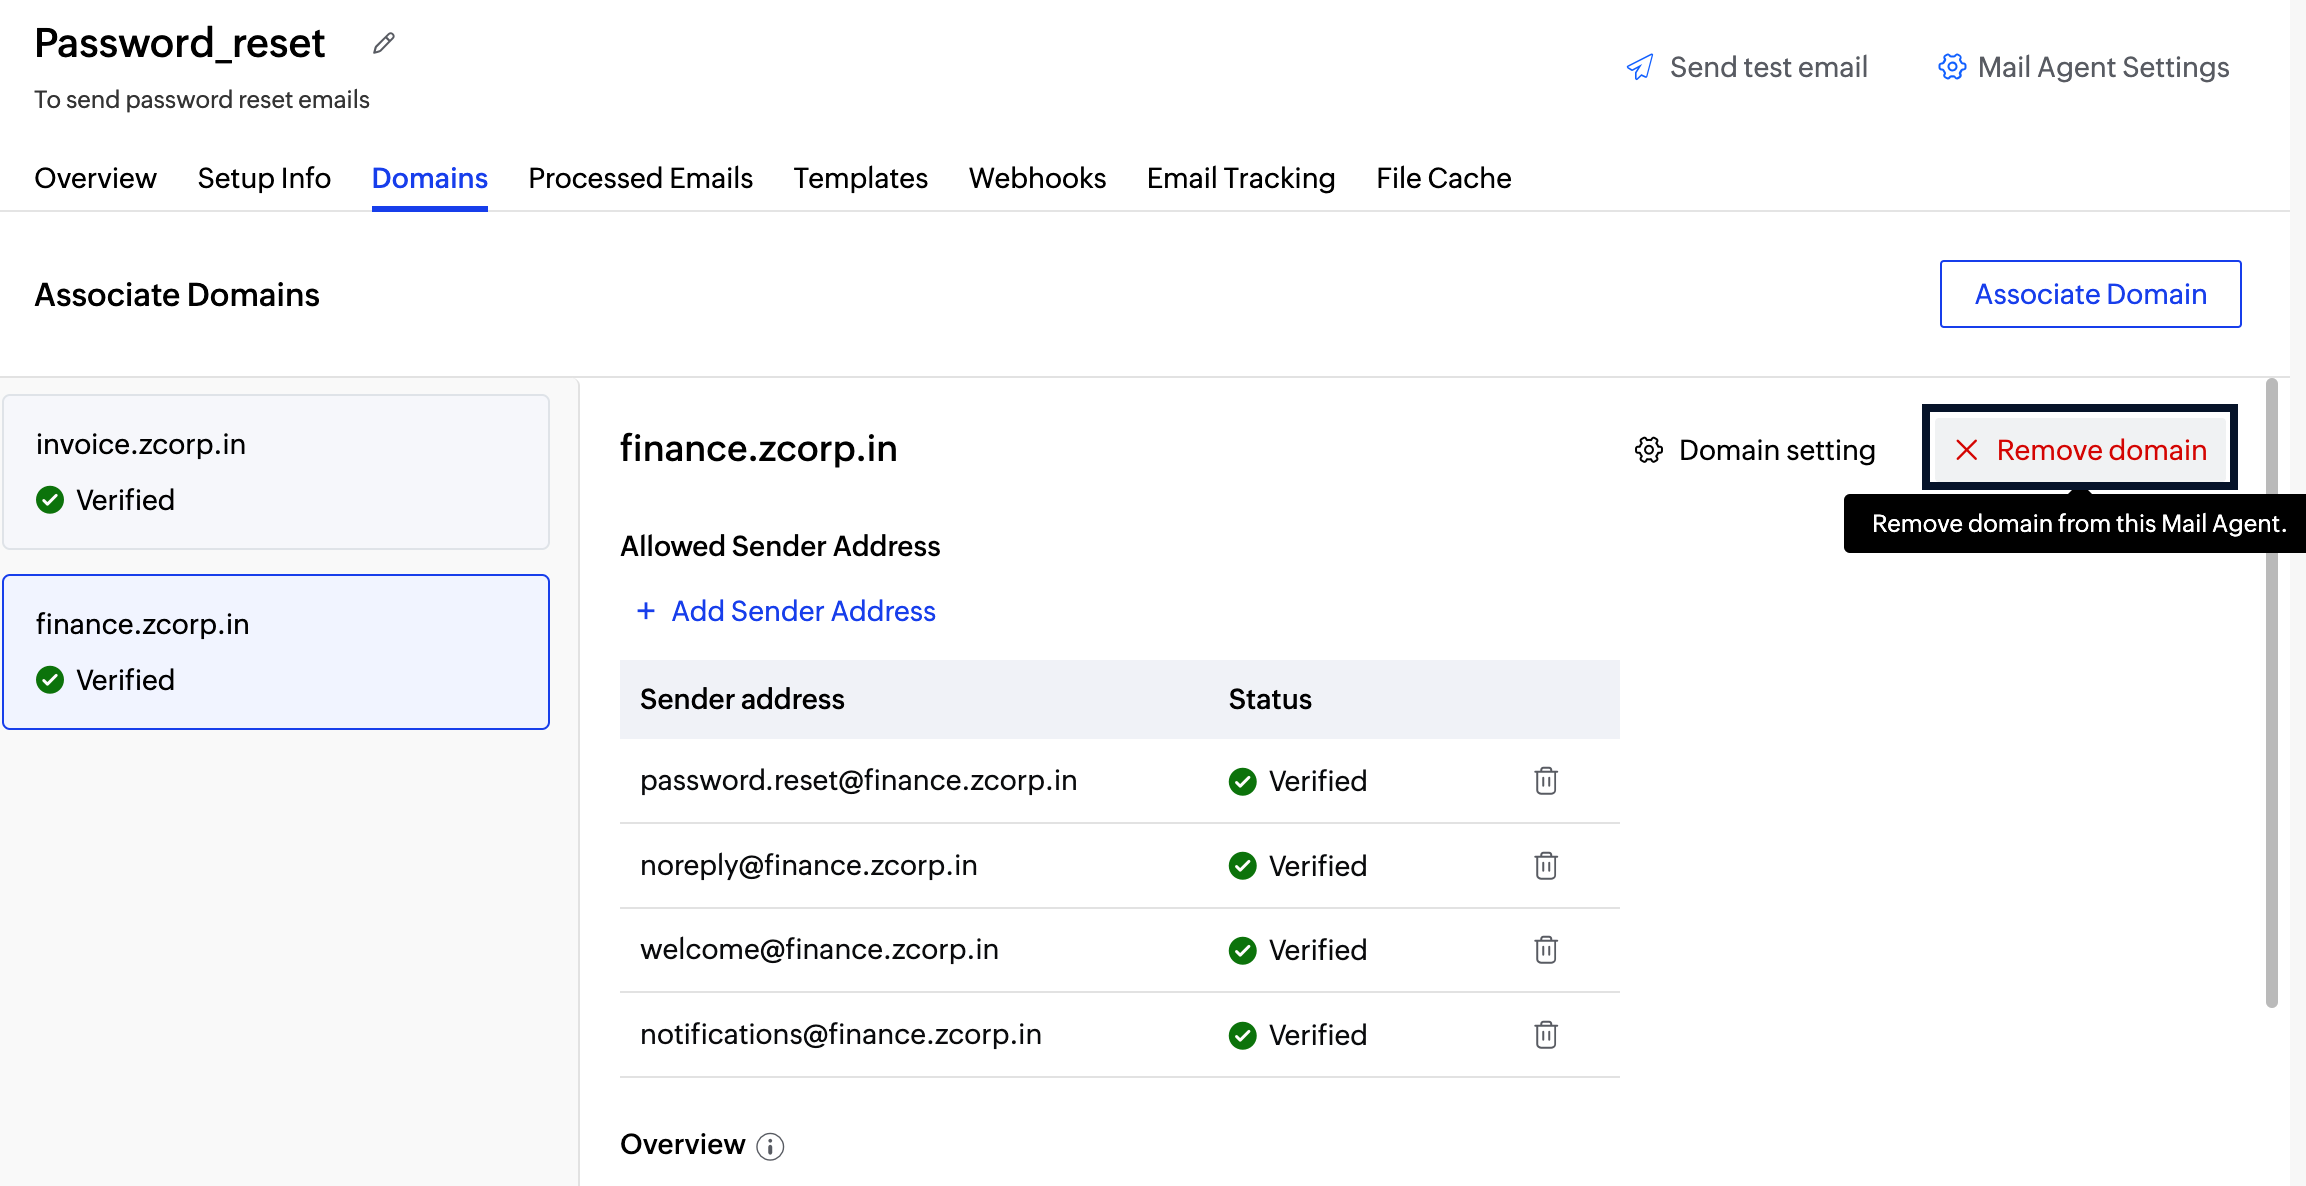Click the Add Sender Address link
The image size is (2306, 1186).
click(x=803, y=611)
